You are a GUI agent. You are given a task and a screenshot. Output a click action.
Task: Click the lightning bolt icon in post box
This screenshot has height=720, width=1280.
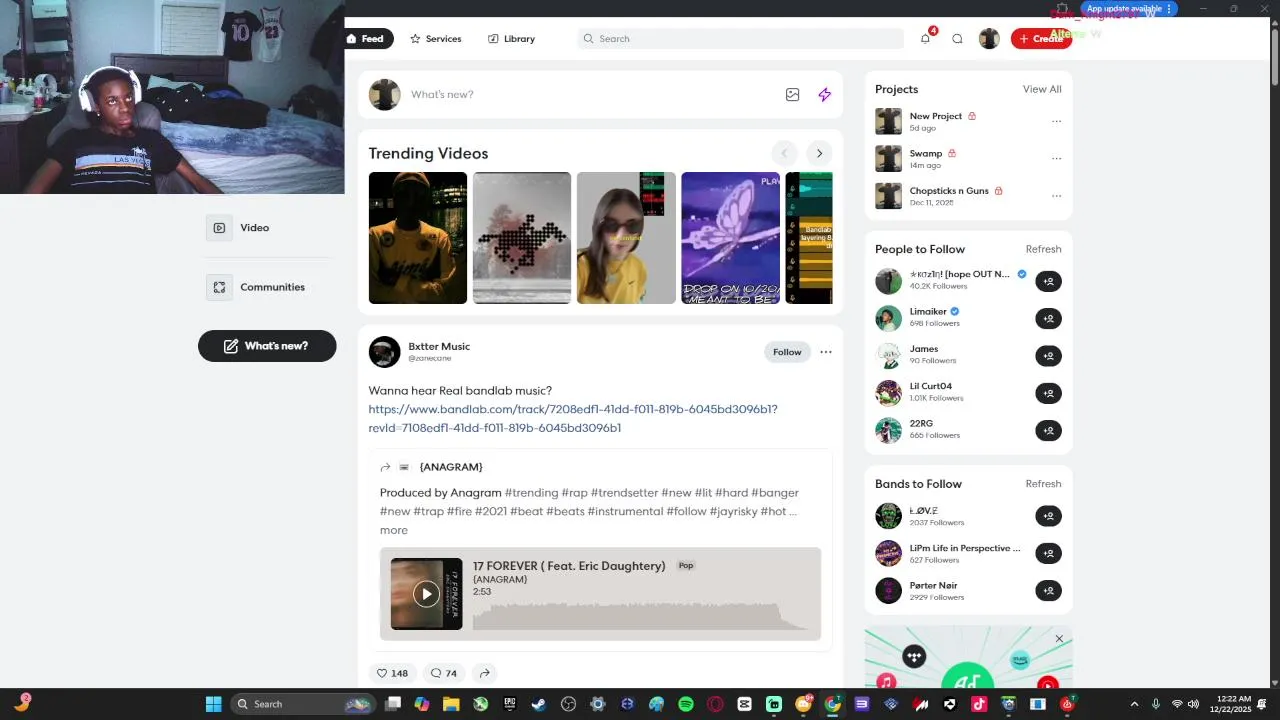pos(824,95)
